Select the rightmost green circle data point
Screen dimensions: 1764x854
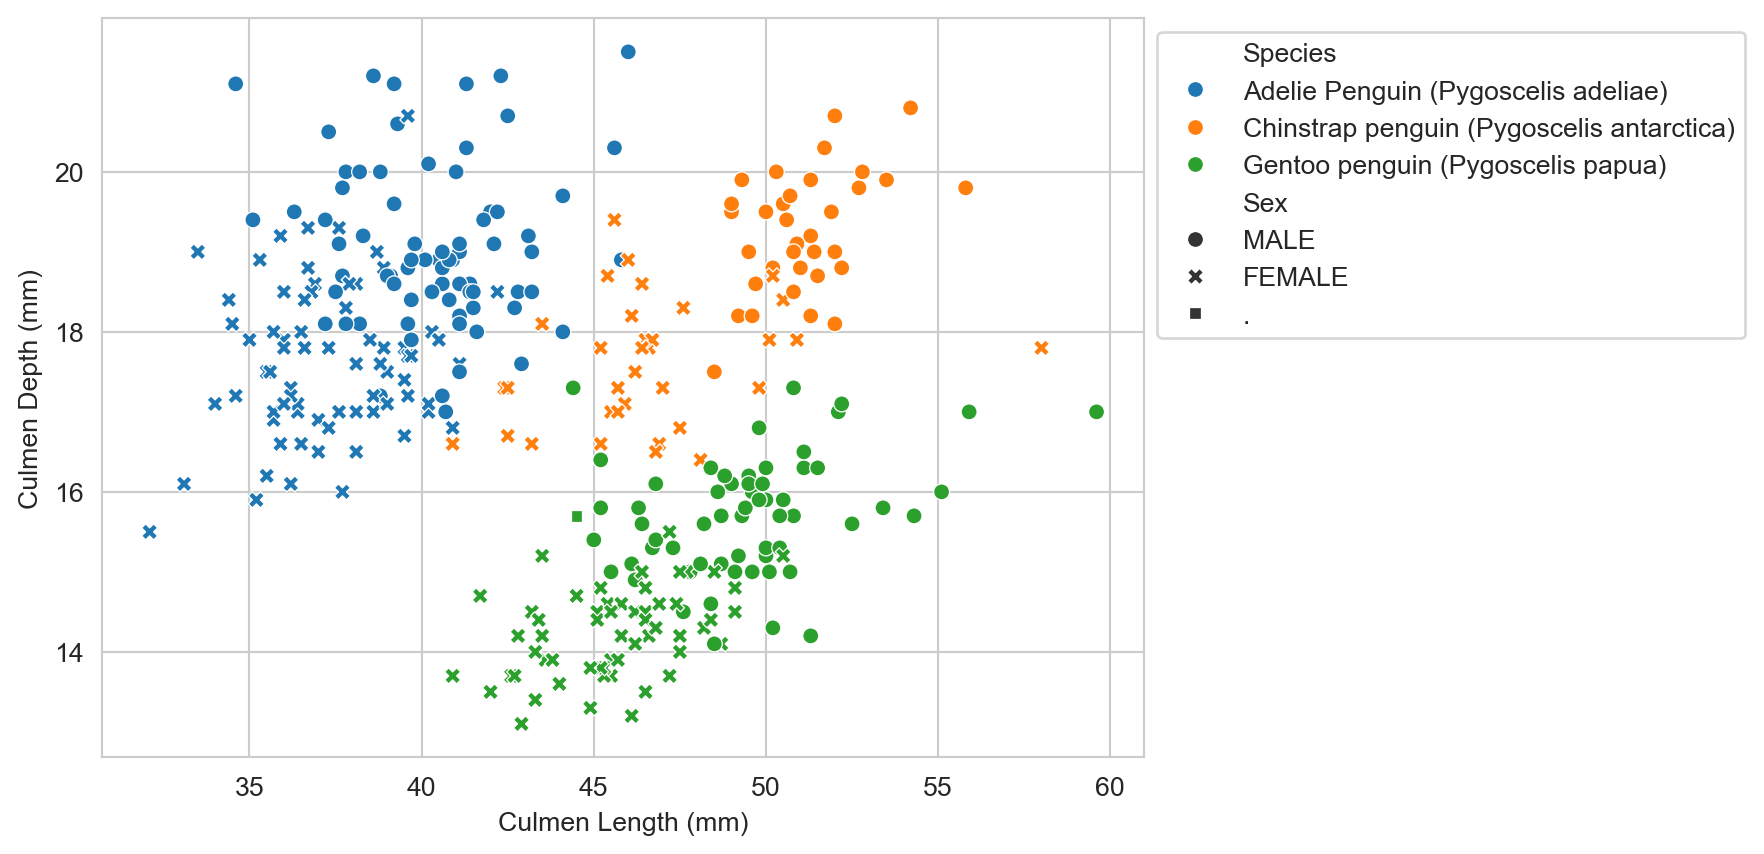click(x=1096, y=412)
